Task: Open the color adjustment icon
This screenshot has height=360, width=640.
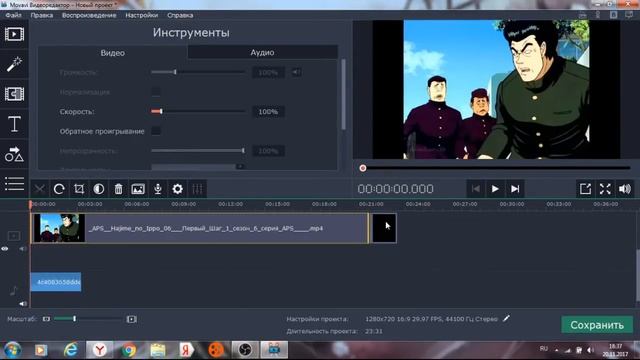Action: coord(99,189)
